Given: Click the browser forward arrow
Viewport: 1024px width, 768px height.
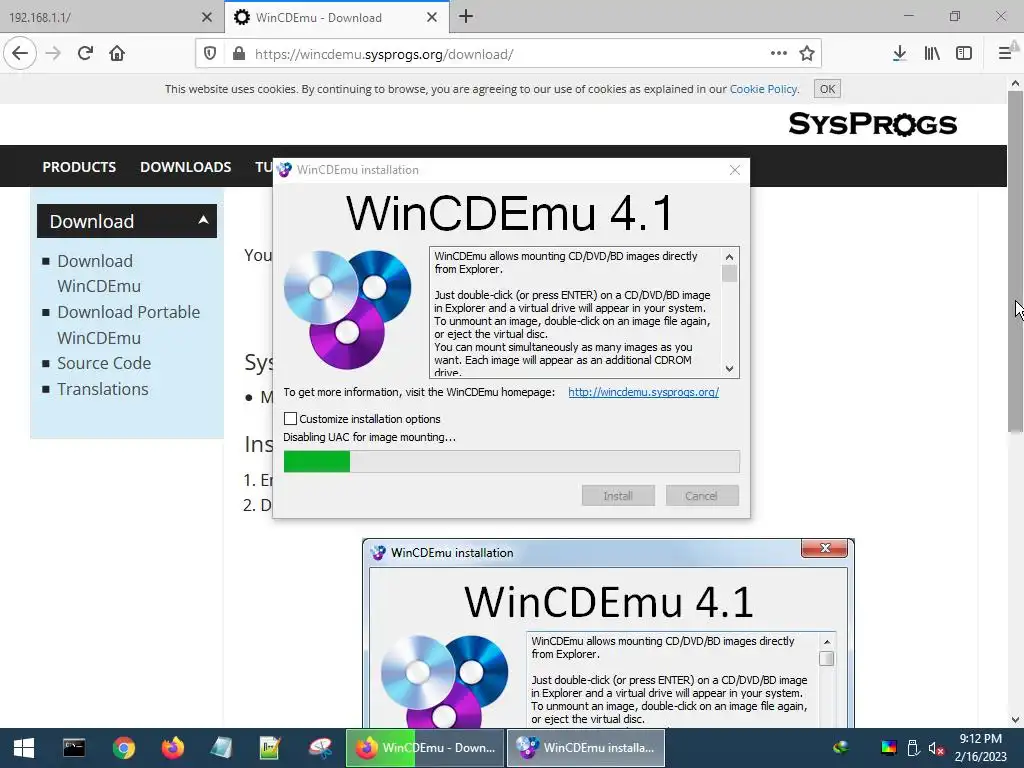Looking at the screenshot, I should tap(53, 54).
